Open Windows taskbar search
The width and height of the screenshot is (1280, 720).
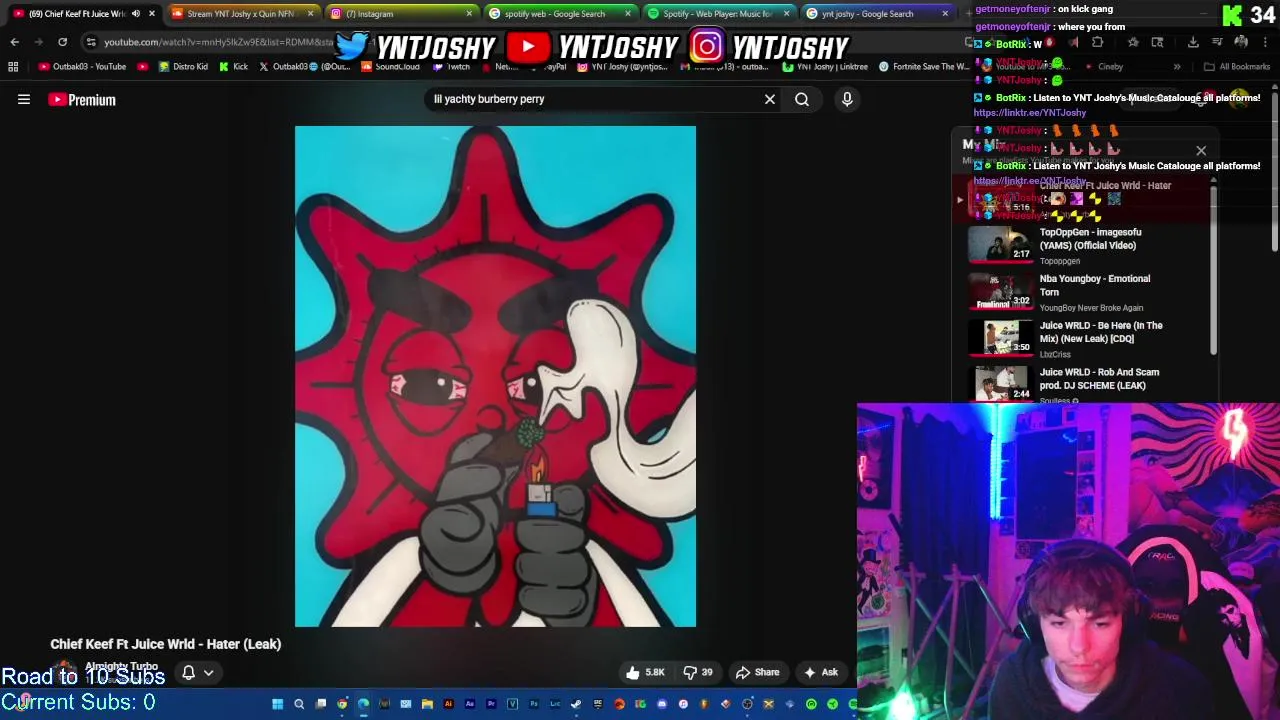tap(299, 704)
